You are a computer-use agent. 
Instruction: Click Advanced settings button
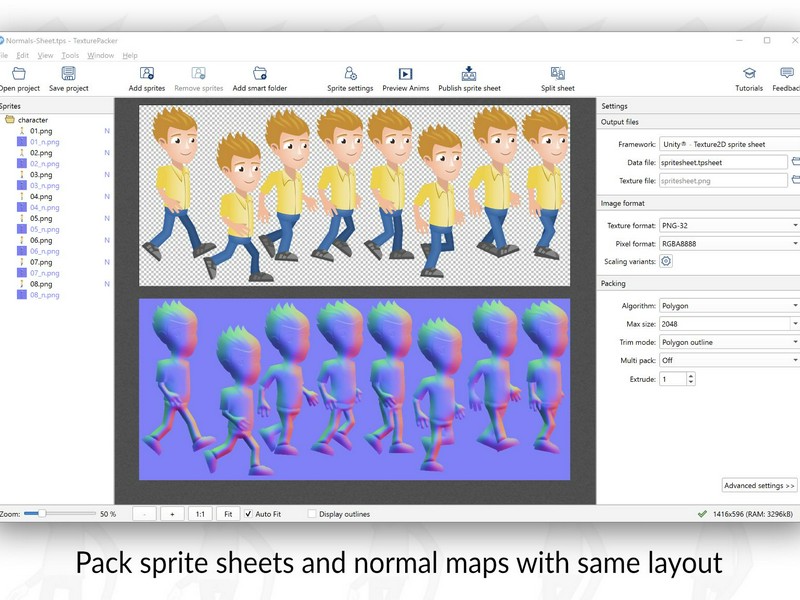click(x=759, y=485)
